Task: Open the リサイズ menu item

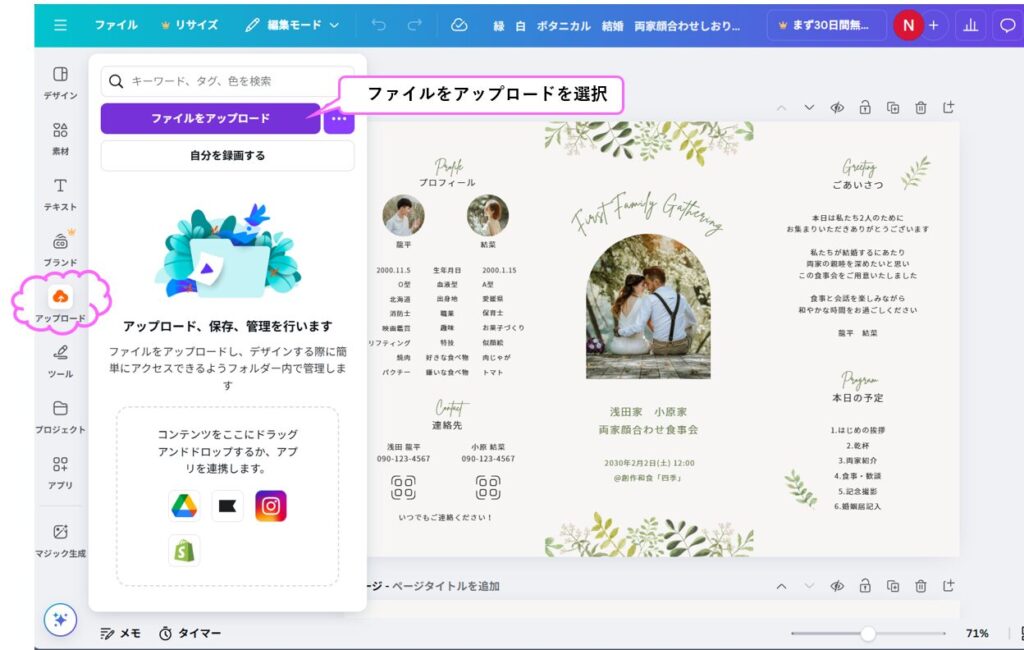Action: tap(189, 25)
